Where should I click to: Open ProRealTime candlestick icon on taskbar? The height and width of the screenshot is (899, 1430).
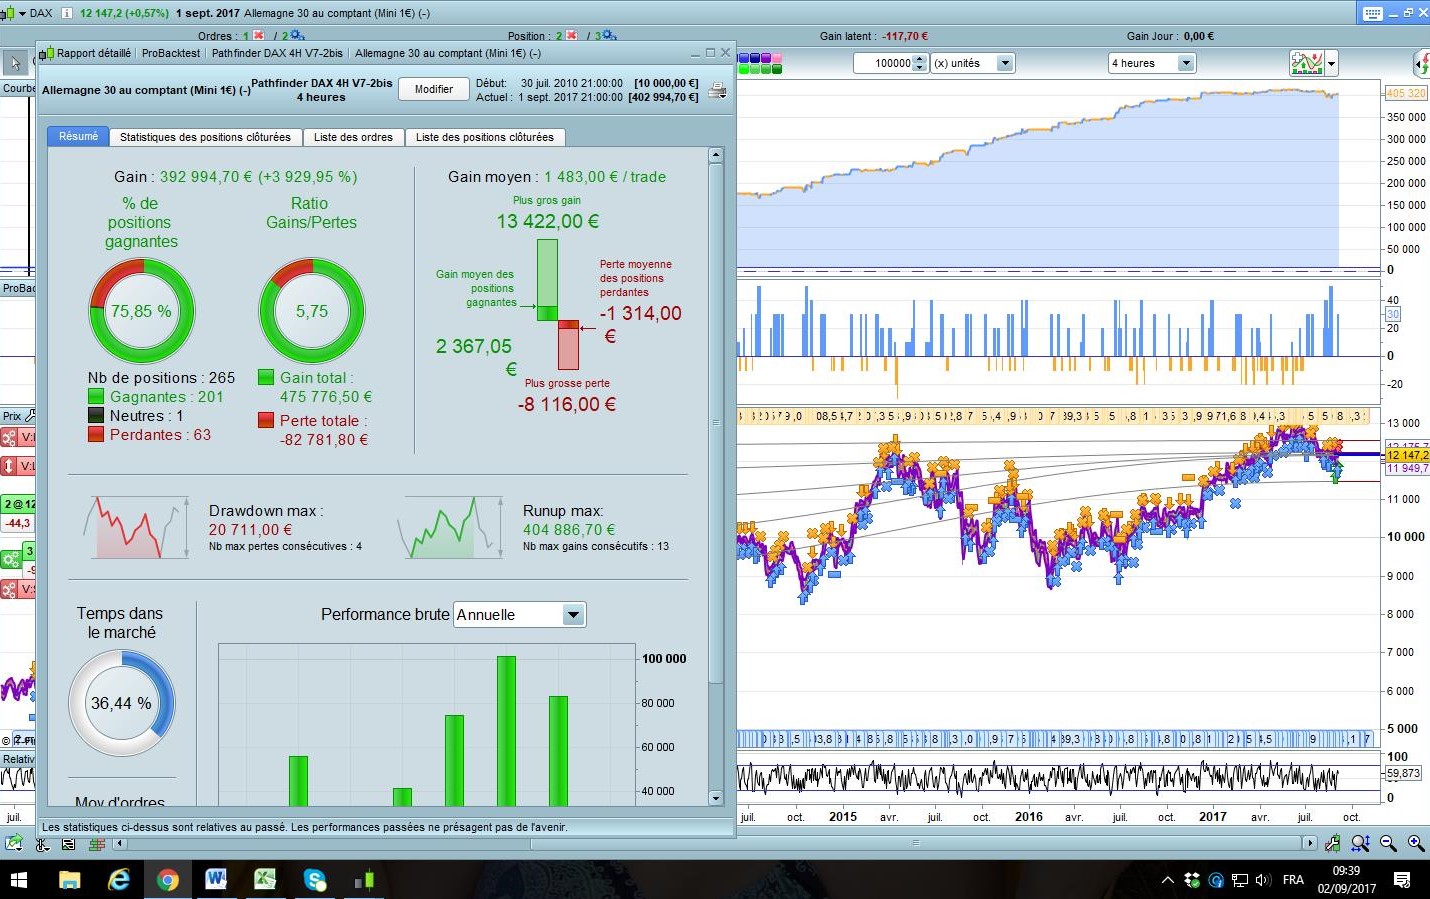point(364,880)
